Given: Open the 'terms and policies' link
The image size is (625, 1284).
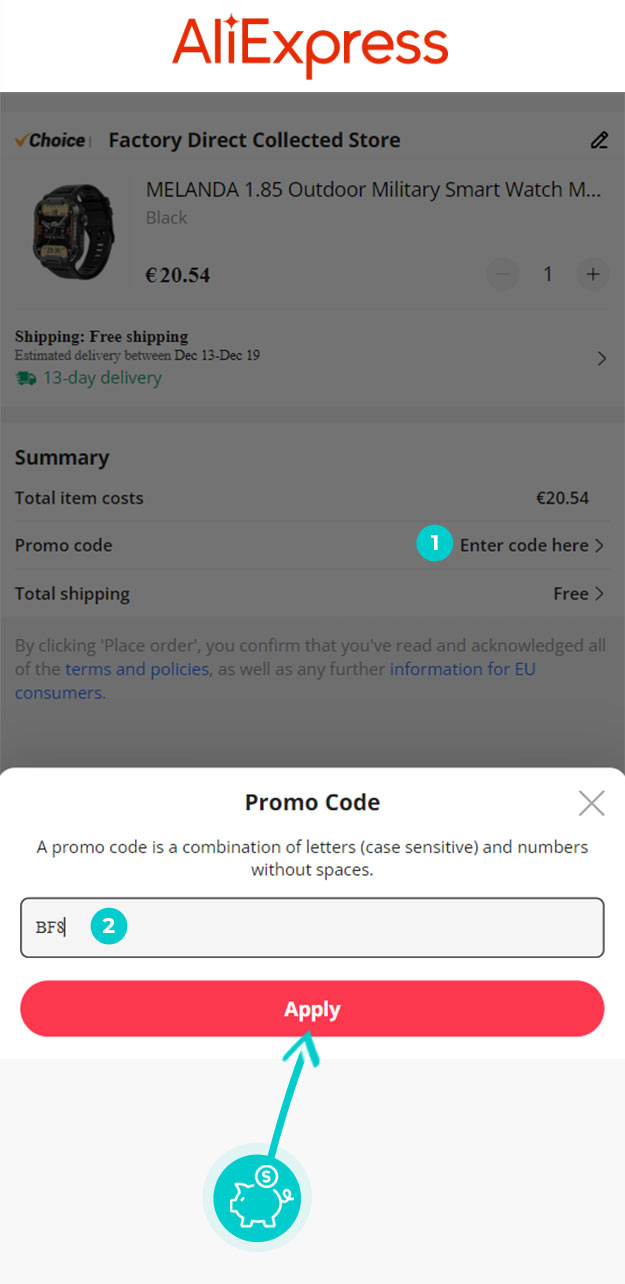Looking at the screenshot, I should pos(137,669).
